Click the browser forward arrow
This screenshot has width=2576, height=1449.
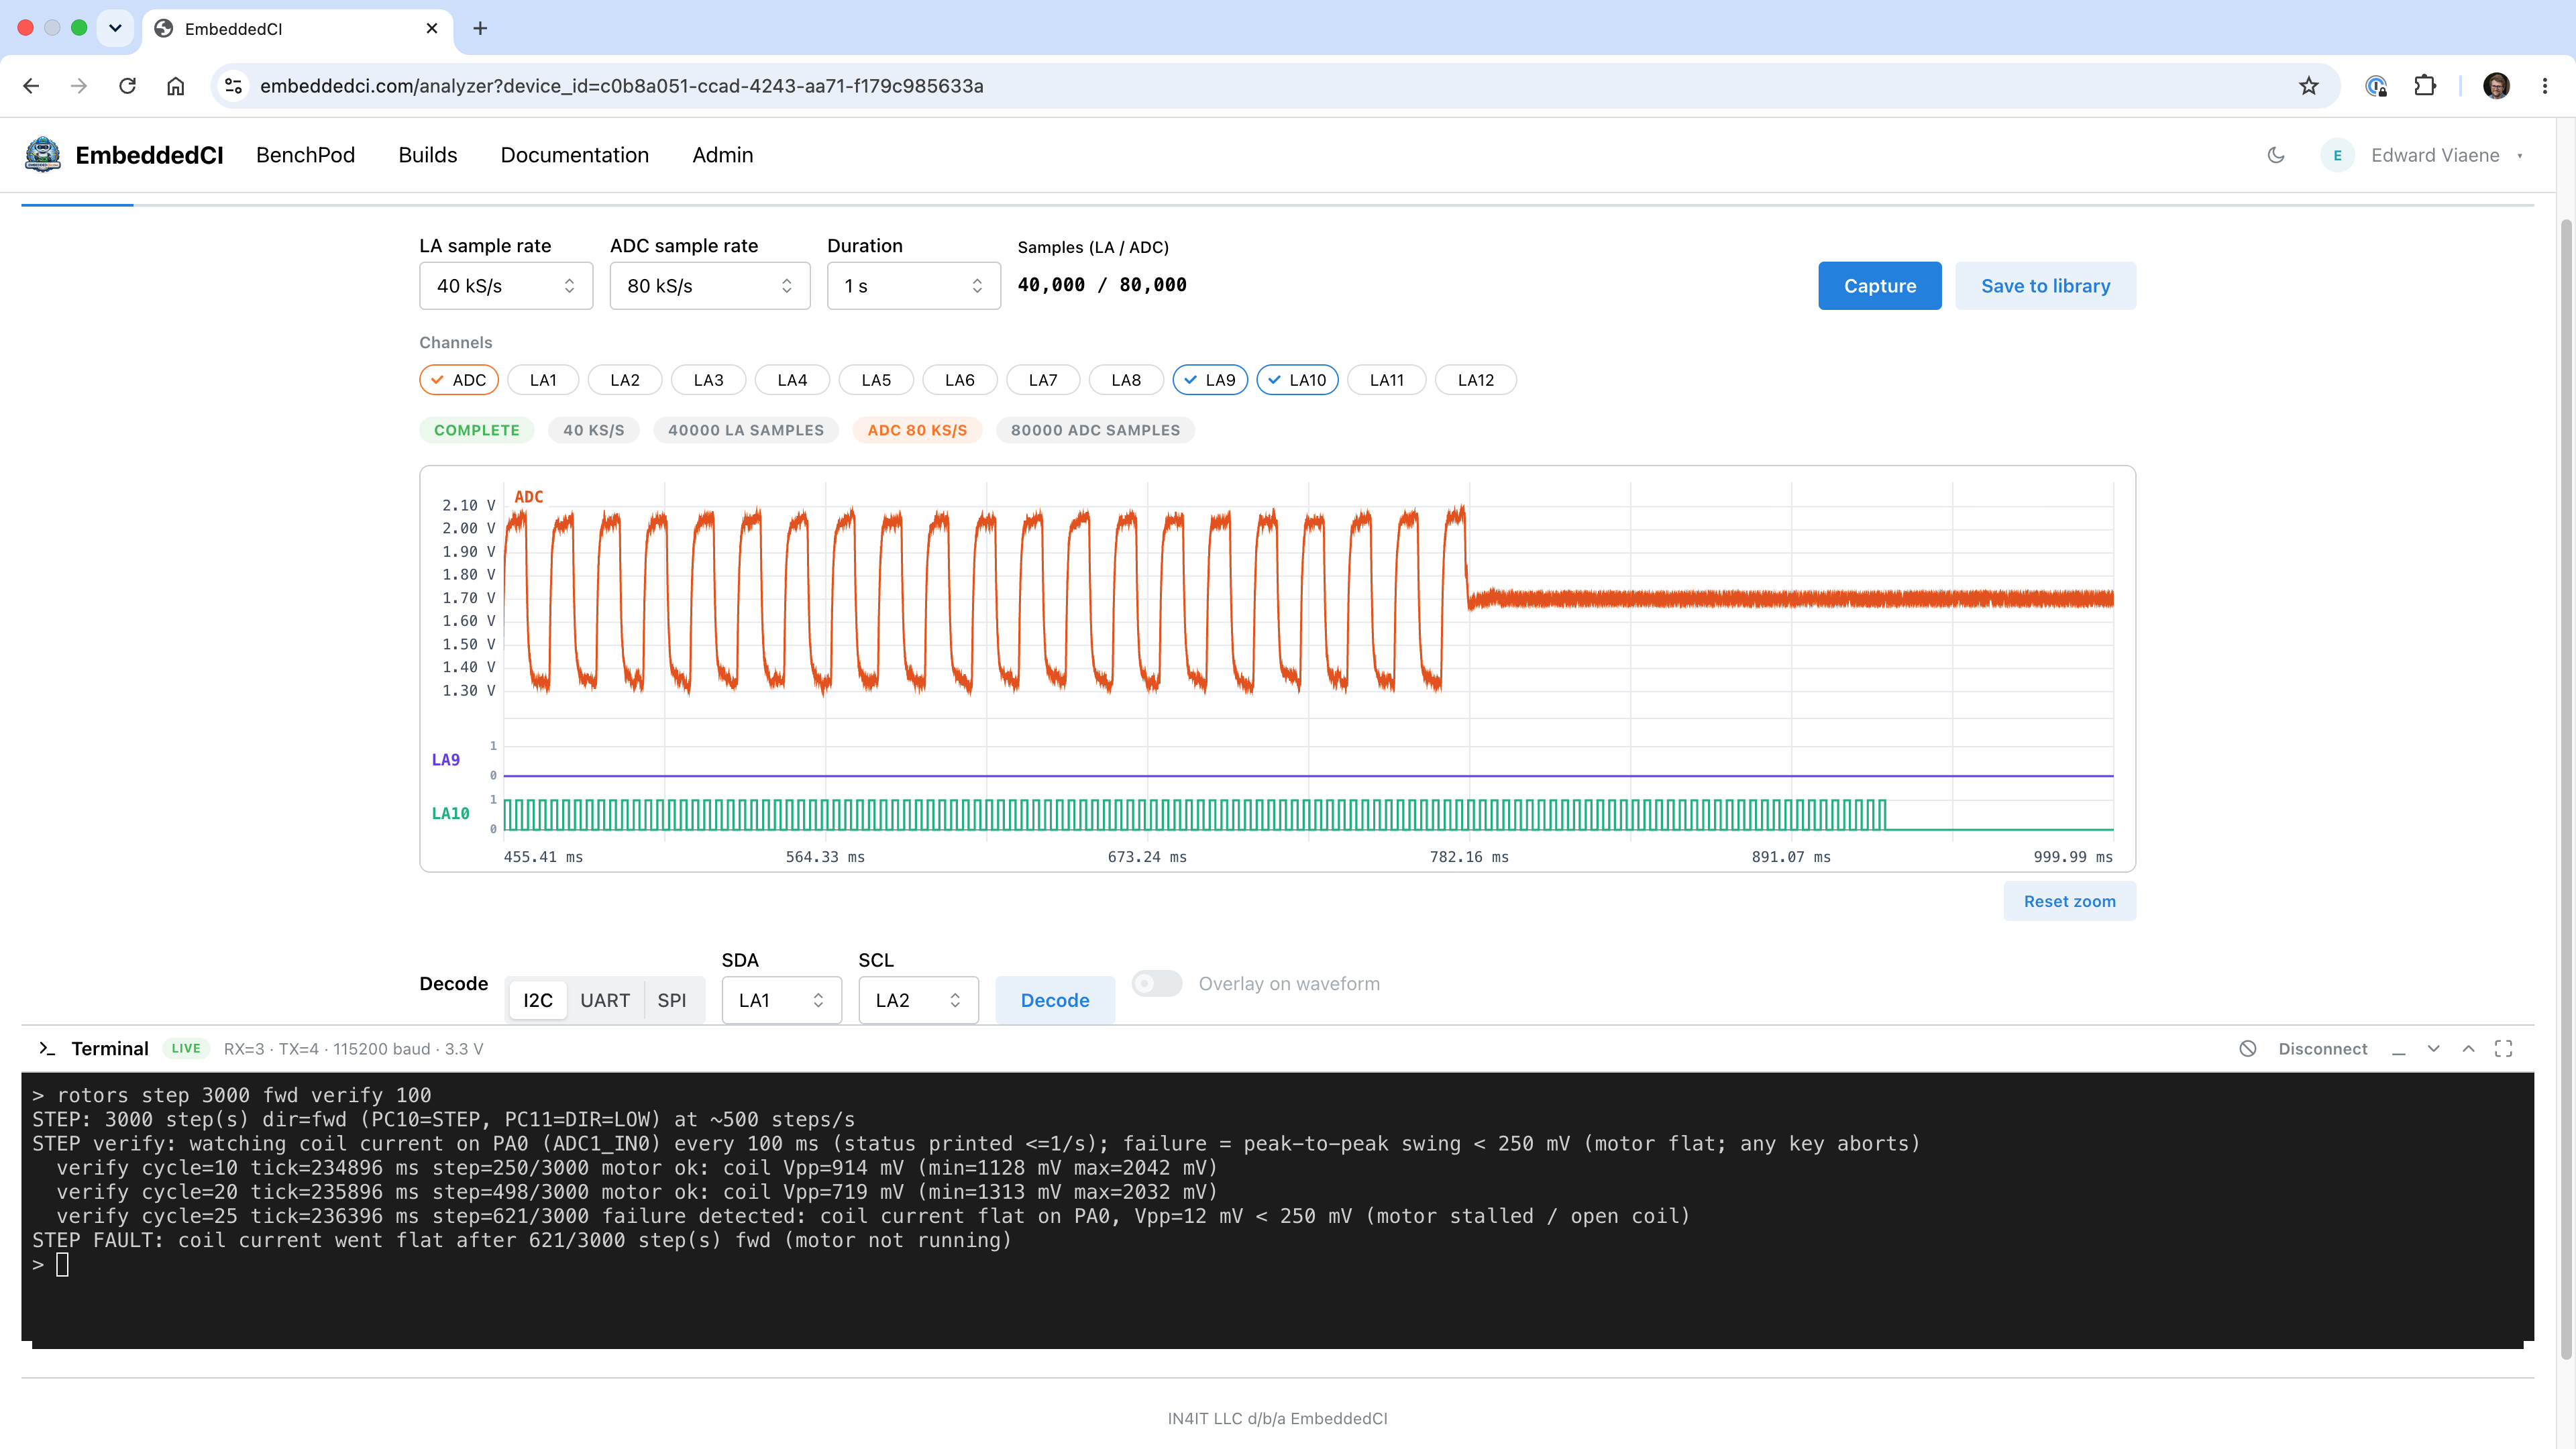pos(79,86)
